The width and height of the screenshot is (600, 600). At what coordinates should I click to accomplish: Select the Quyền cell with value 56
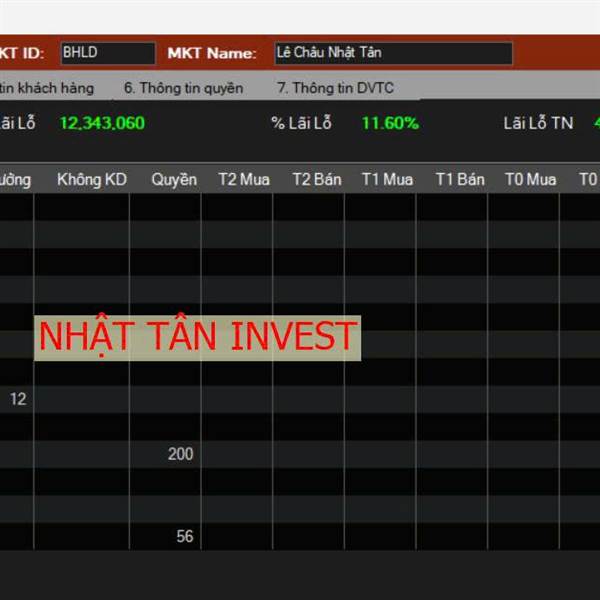165,536
